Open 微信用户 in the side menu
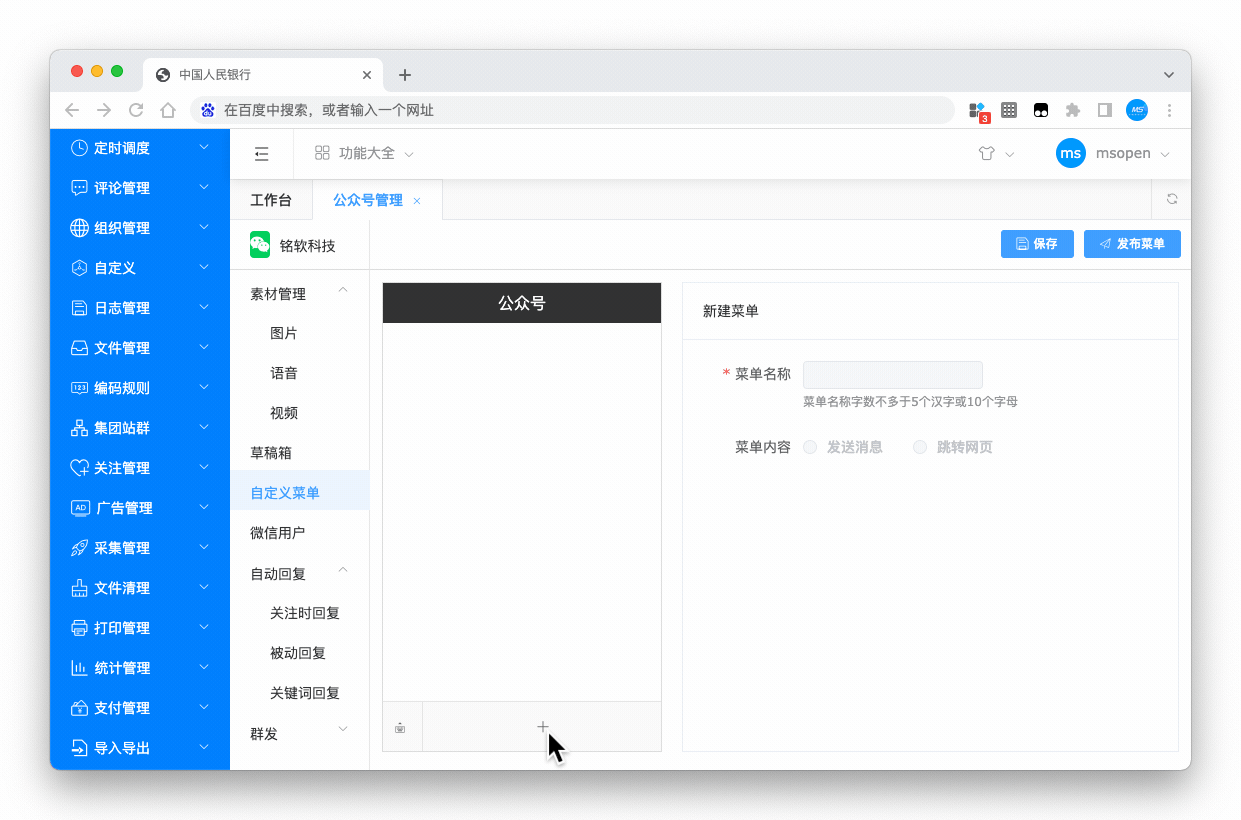 coord(278,533)
